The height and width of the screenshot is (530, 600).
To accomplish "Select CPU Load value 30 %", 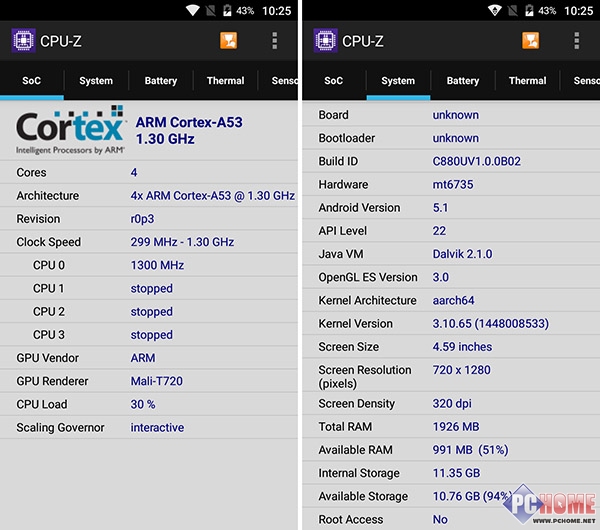I will pos(143,404).
